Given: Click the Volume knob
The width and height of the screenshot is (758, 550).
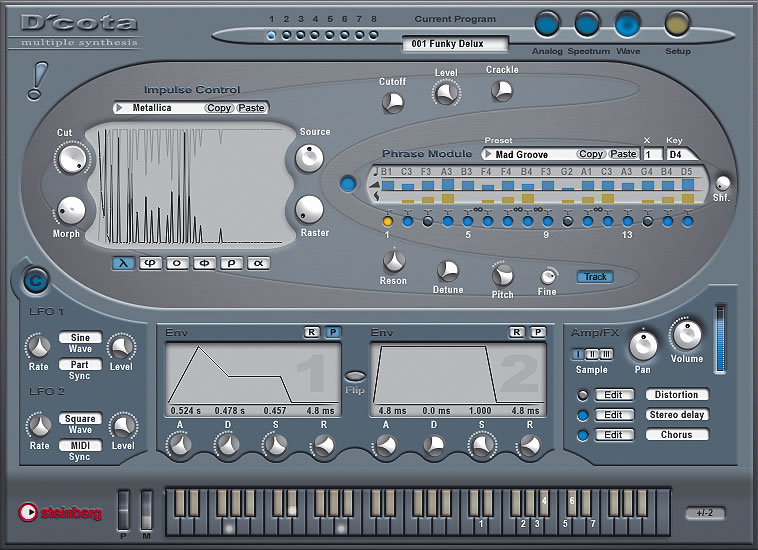Looking at the screenshot, I should click(x=687, y=334).
